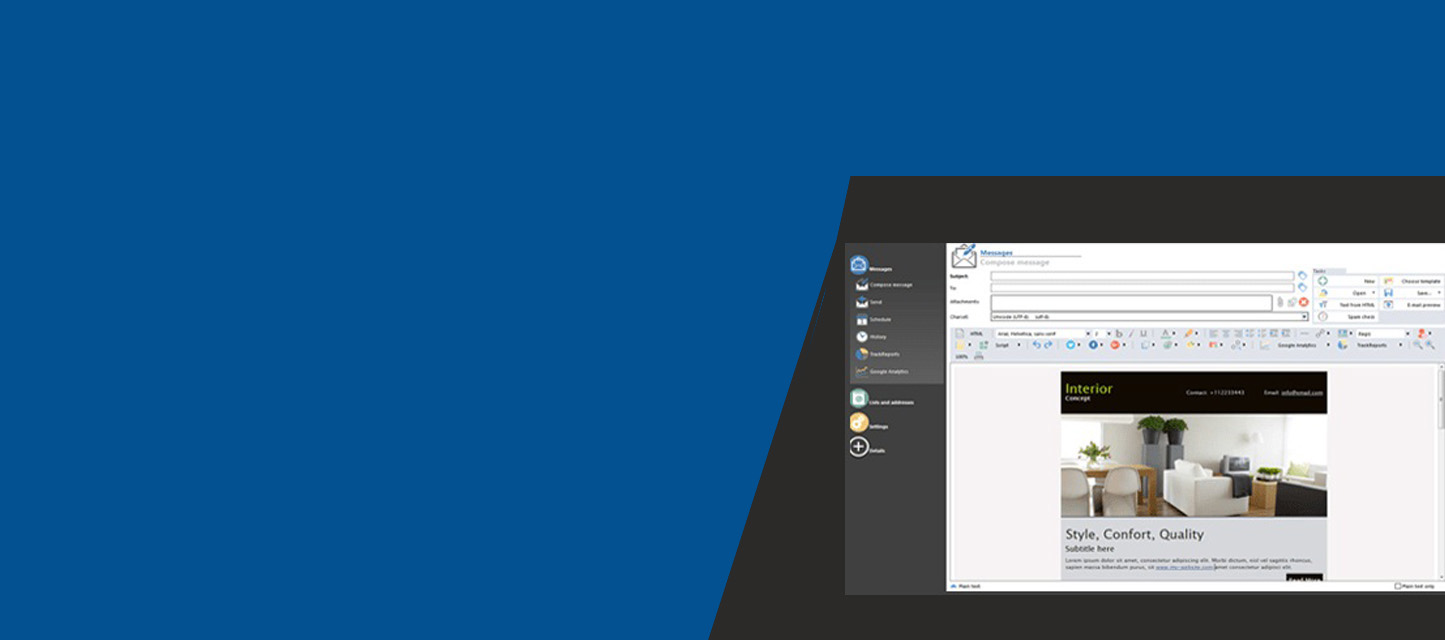Click the red remove attachment icon
1445x640 pixels.
pyautogui.click(x=1304, y=302)
